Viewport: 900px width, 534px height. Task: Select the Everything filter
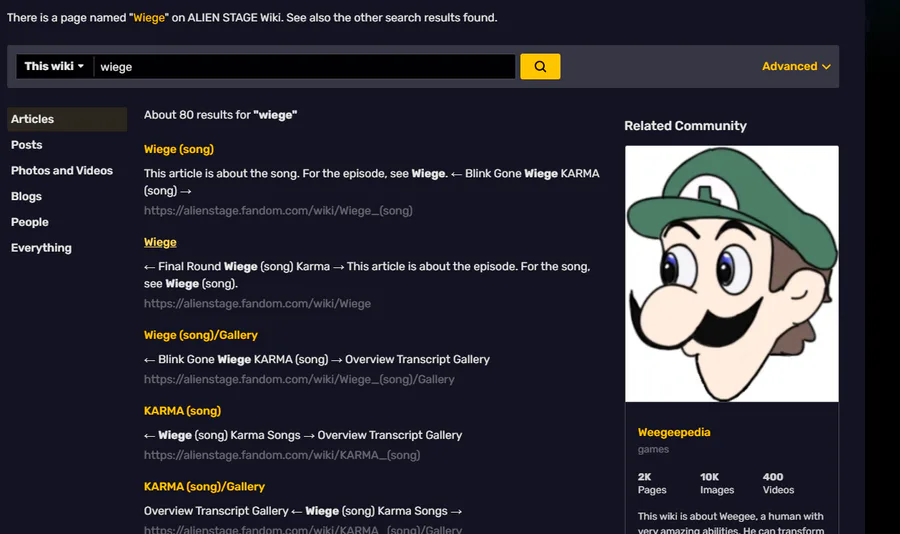pos(41,248)
